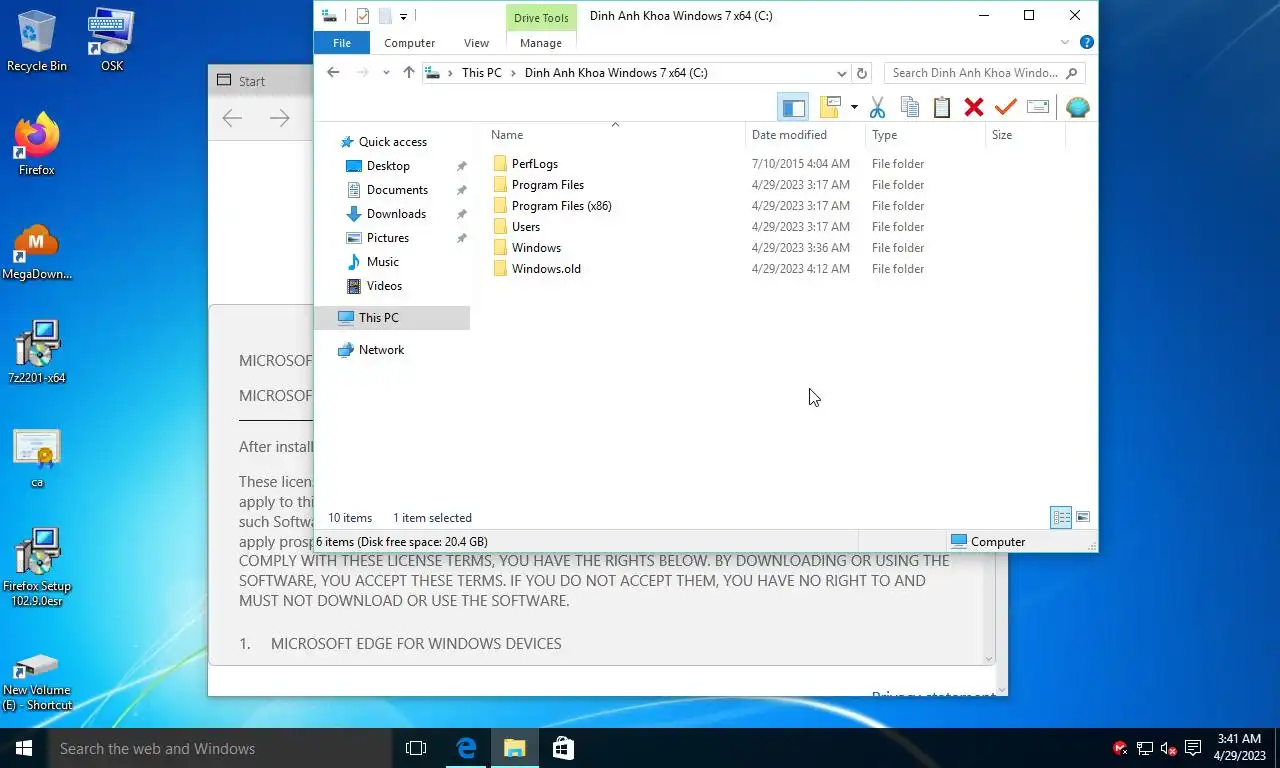Viewport: 1280px width, 768px height.
Task: Click the taskbar search box
Action: pos(218,748)
